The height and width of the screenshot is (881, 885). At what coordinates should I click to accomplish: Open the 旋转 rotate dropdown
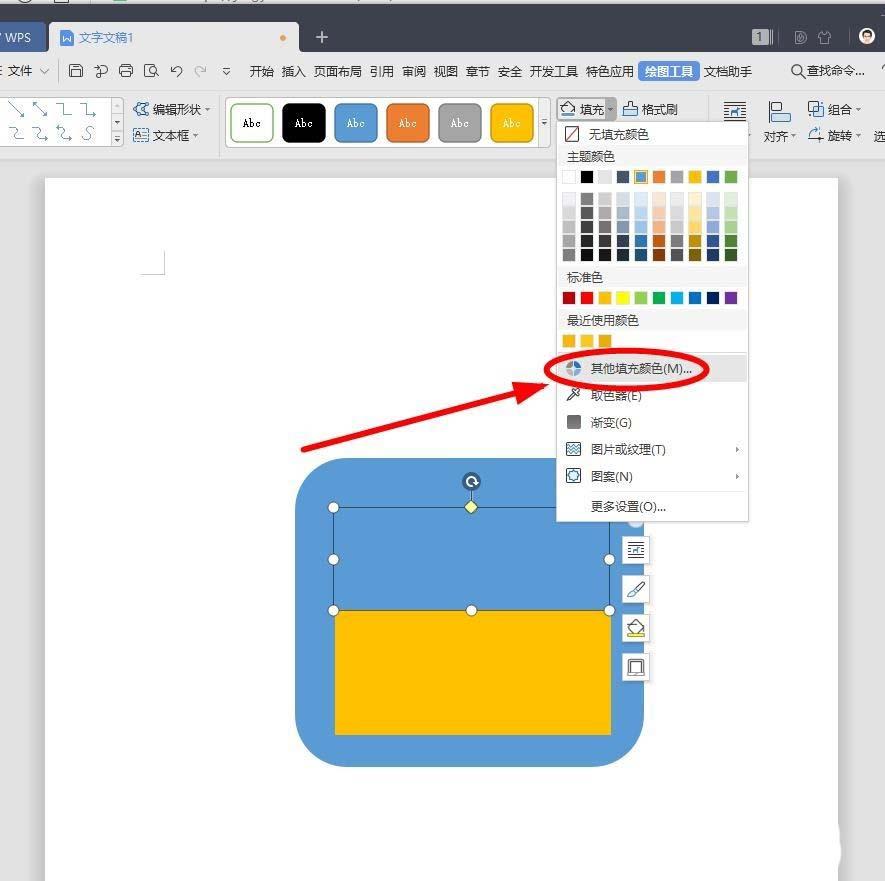[x=834, y=135]
